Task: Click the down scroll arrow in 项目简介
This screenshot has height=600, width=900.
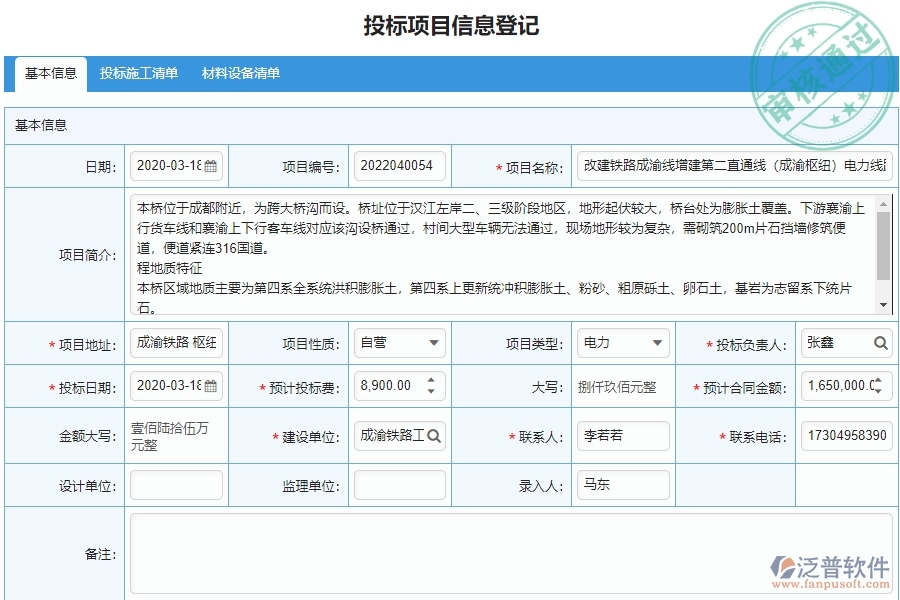Action: coord(881,303)
